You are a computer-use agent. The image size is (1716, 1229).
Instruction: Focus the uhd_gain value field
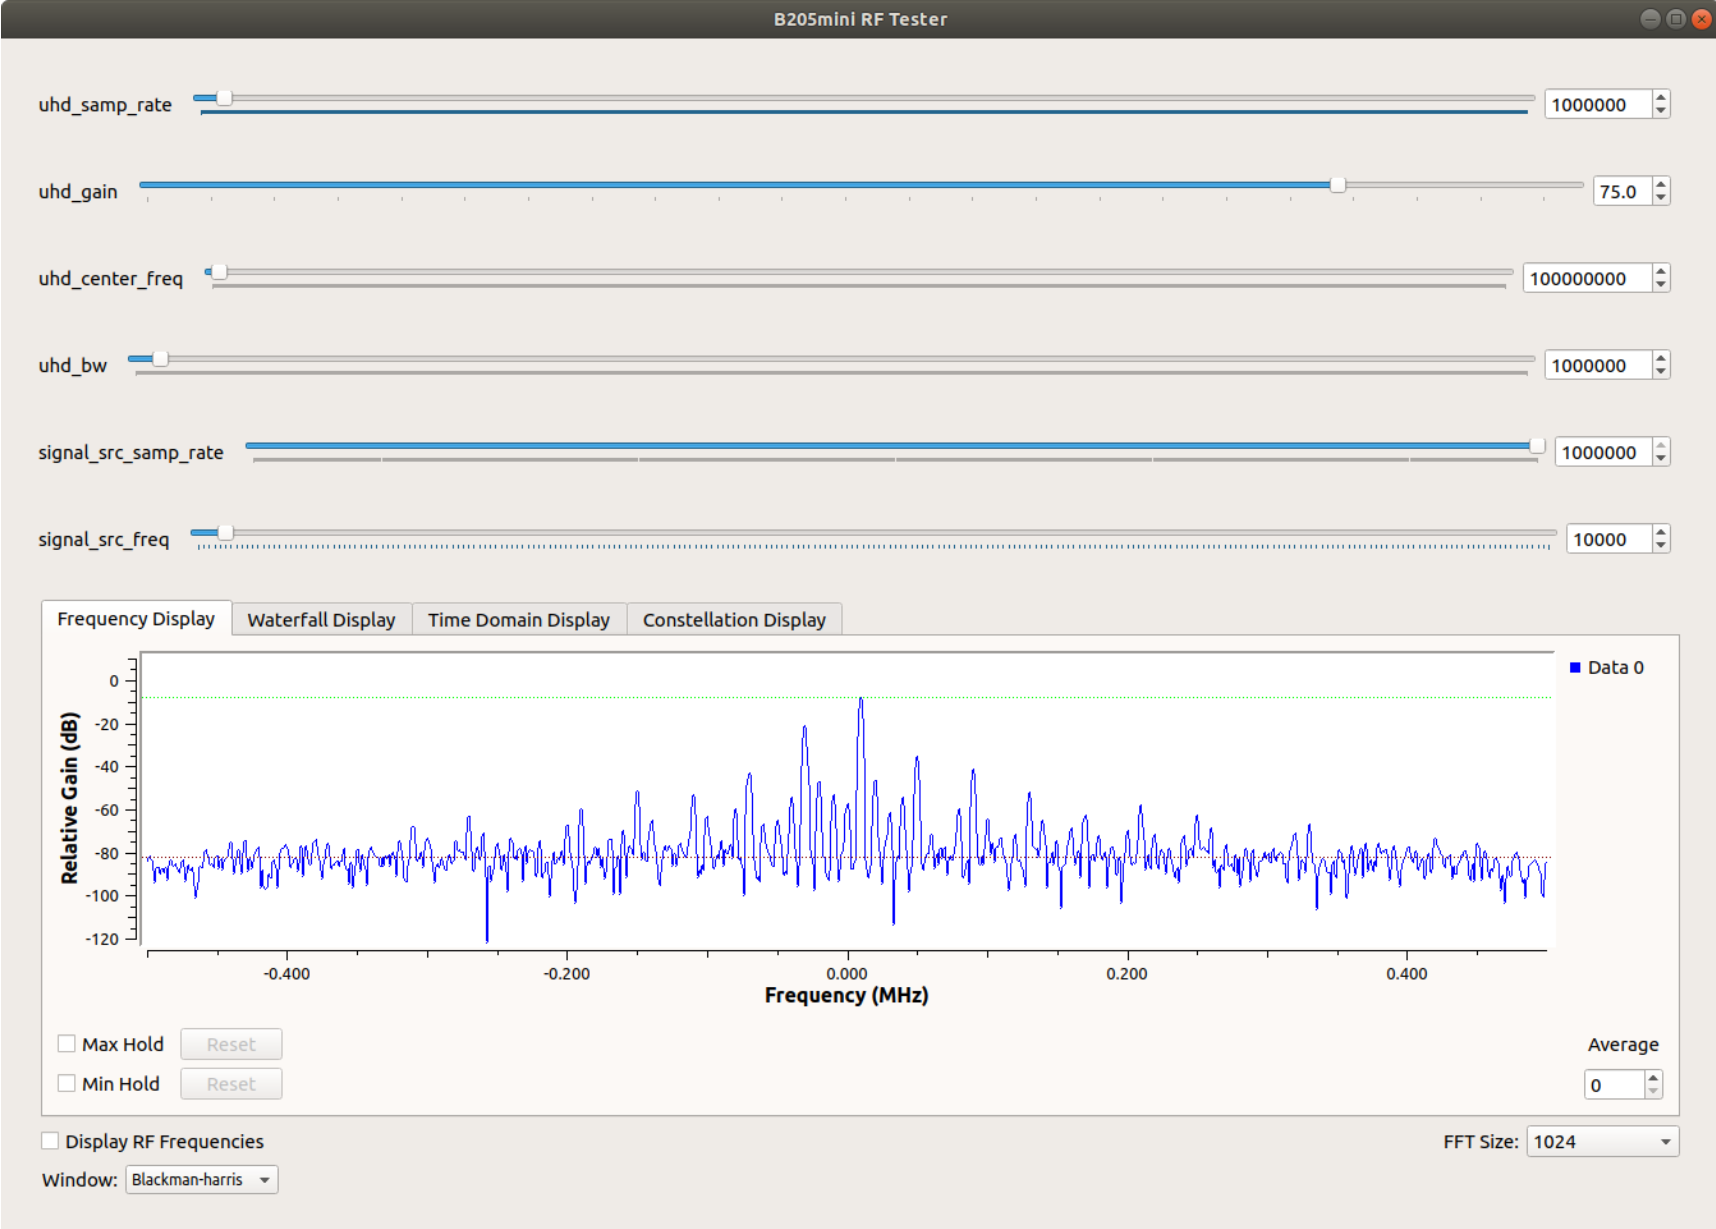1622,191
